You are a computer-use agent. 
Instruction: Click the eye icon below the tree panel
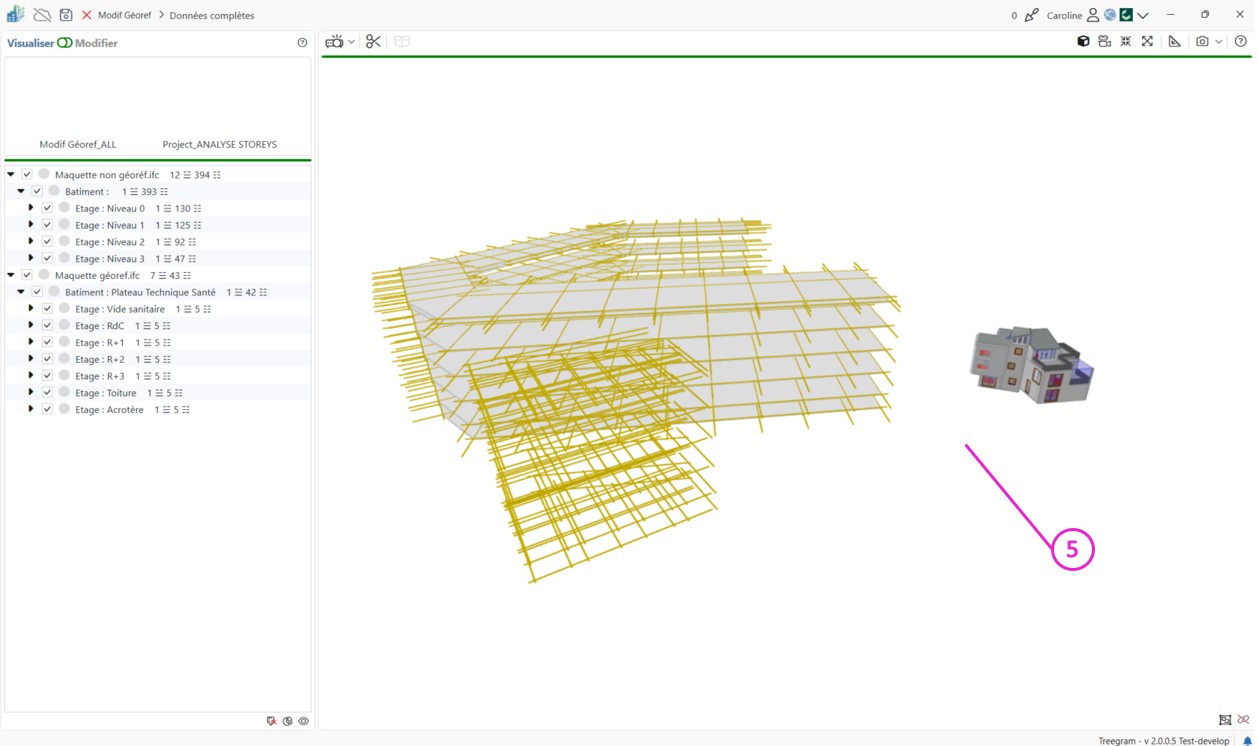point(303,721)
